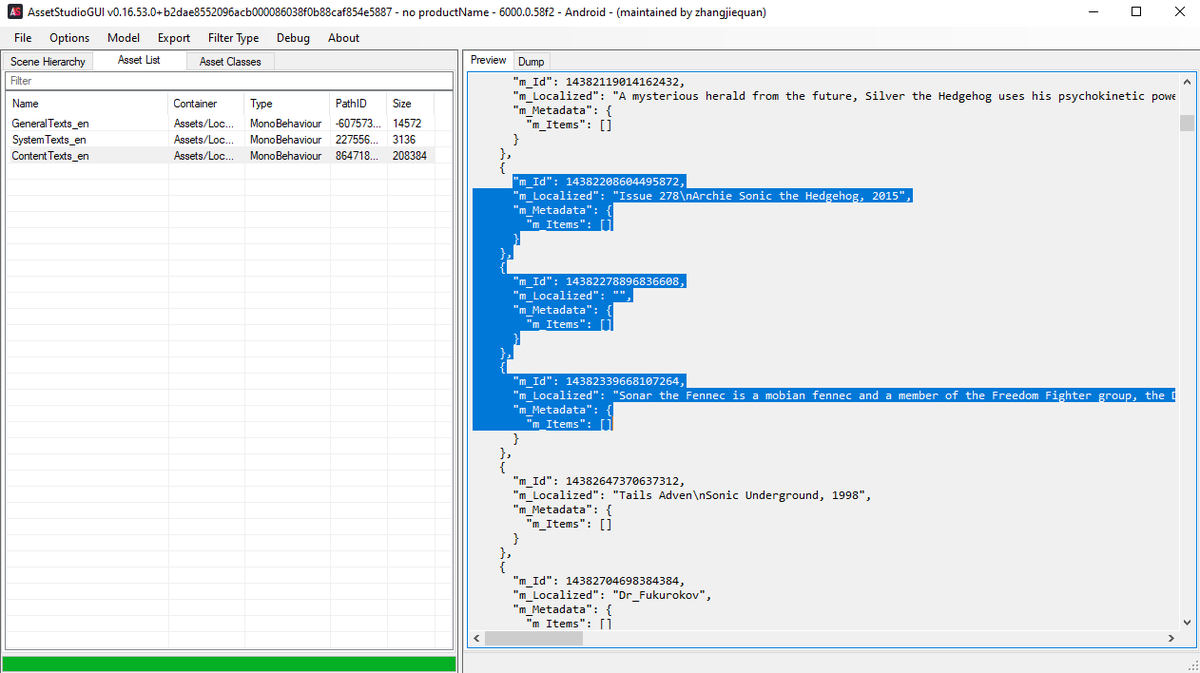Open the Options menu
This screenshot has height=673, width=1200.
tap(69, 38)
